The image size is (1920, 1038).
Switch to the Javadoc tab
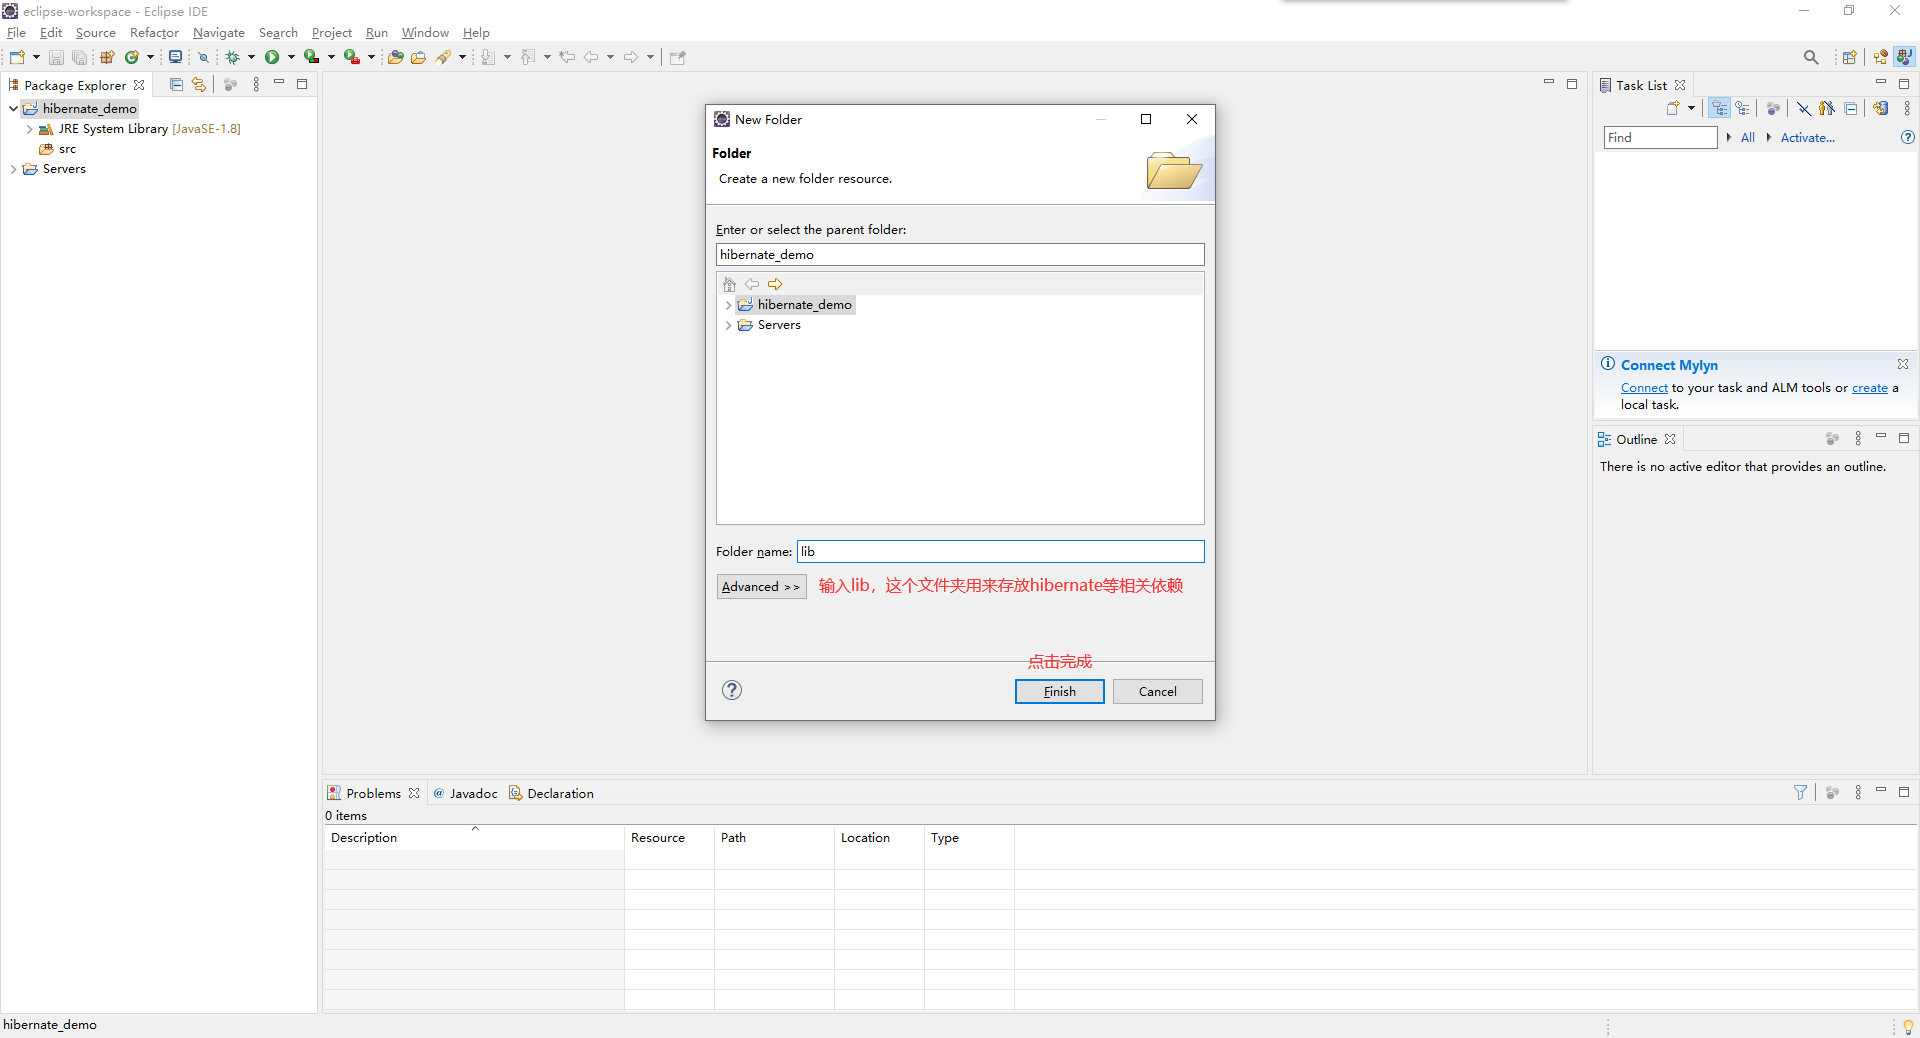(474, 793)
